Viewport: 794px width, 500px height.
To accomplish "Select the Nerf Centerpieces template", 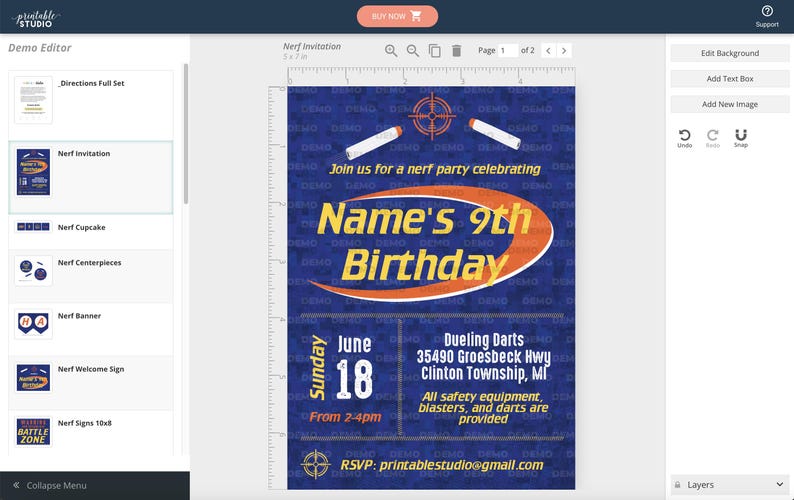I will tap(91, 276).
